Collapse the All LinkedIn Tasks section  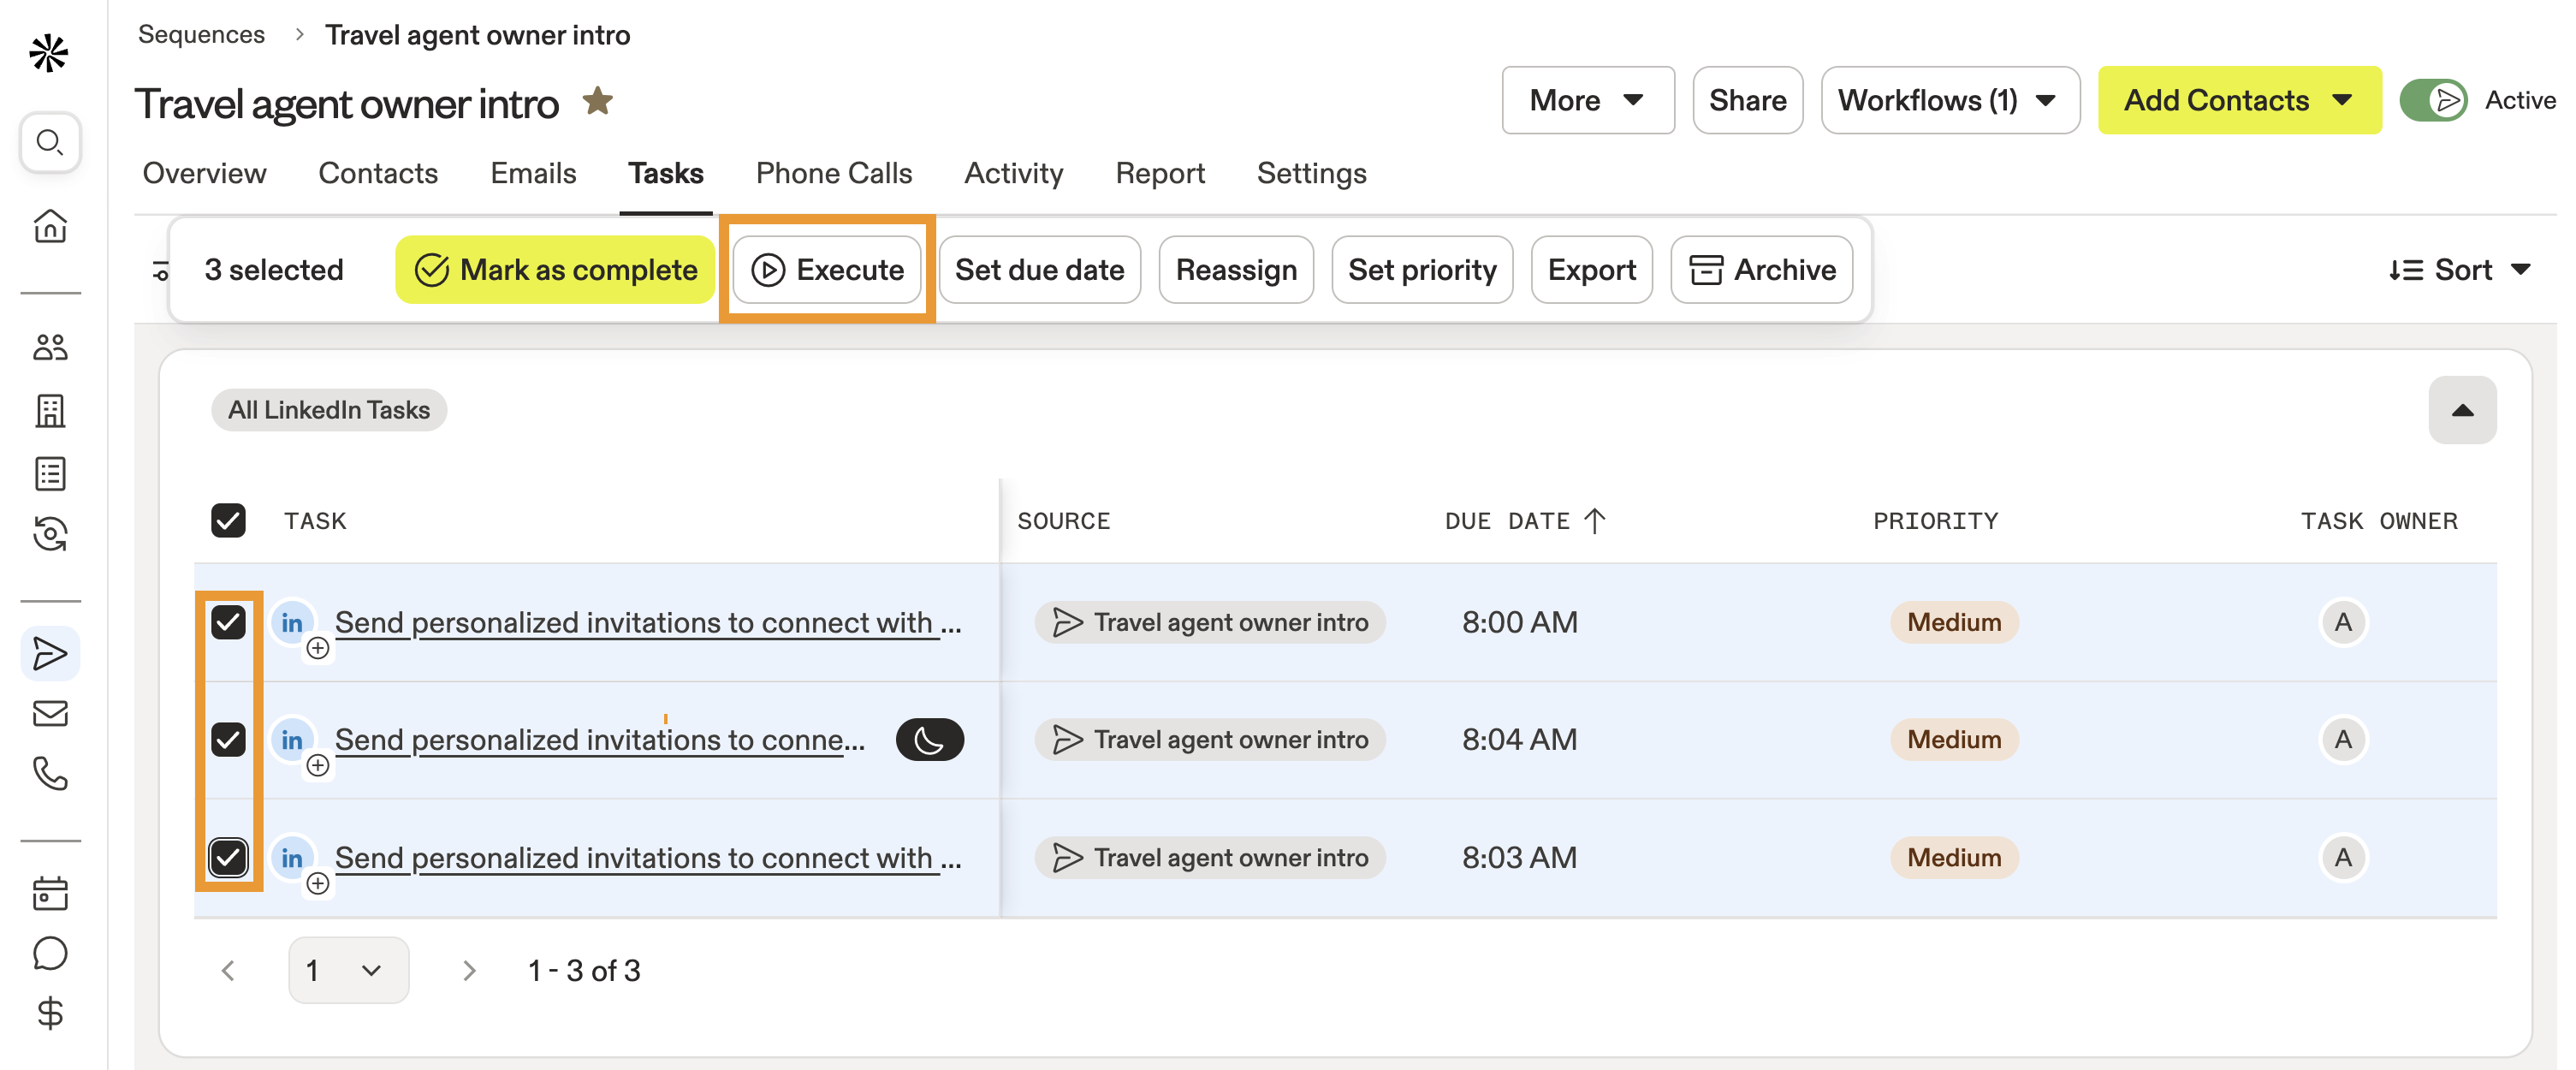click(x=2462, y=409)
